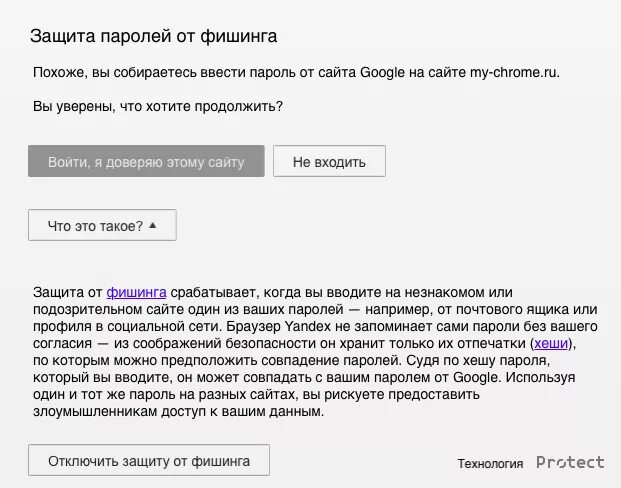This screenshot has height=488, width=621.
Task: Follow the "хеши" hyperlink
Action: click(x=556, y=343)
